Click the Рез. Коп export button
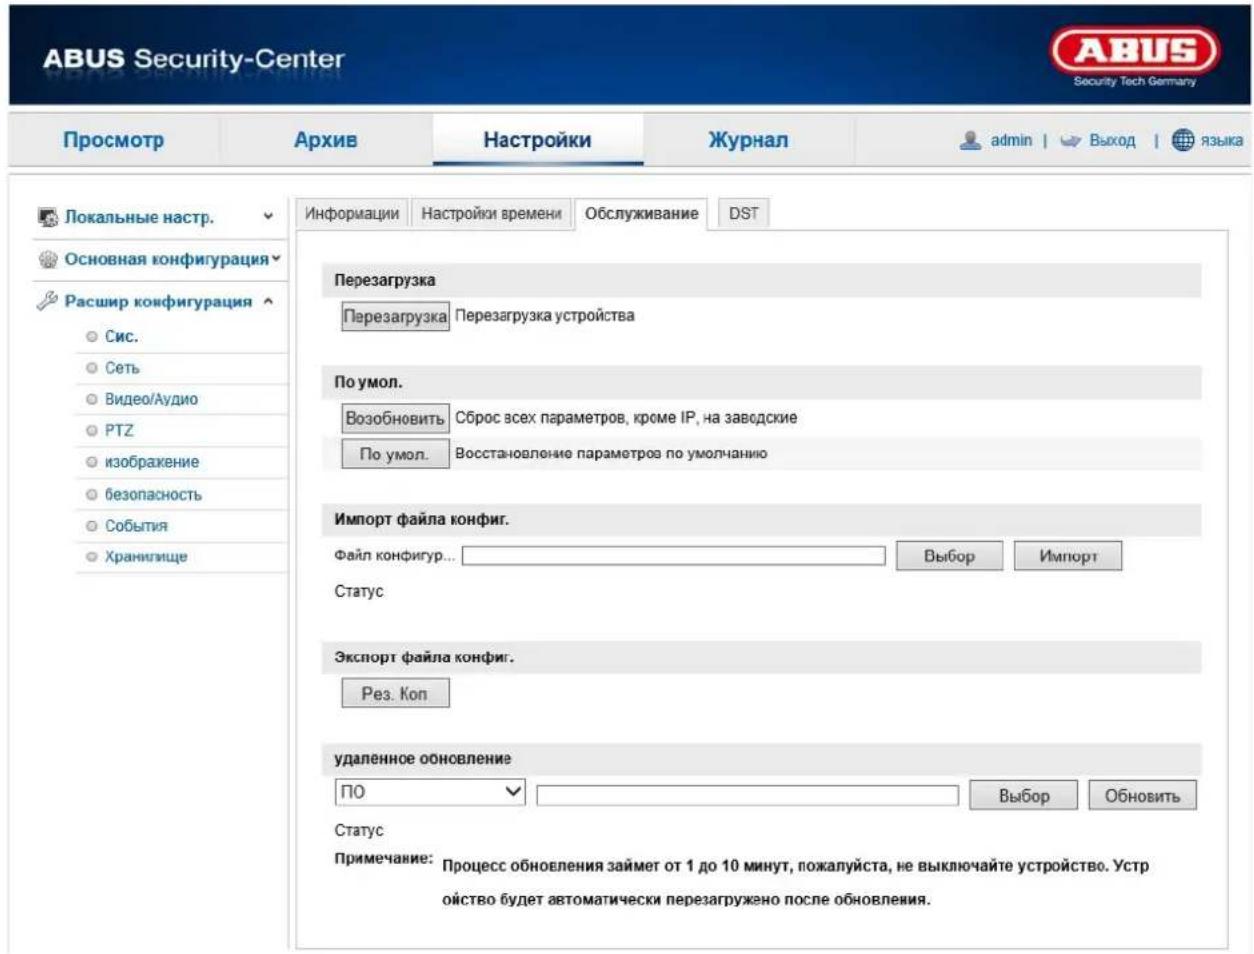The image size is (1254, 954). [x=395, y=693]
